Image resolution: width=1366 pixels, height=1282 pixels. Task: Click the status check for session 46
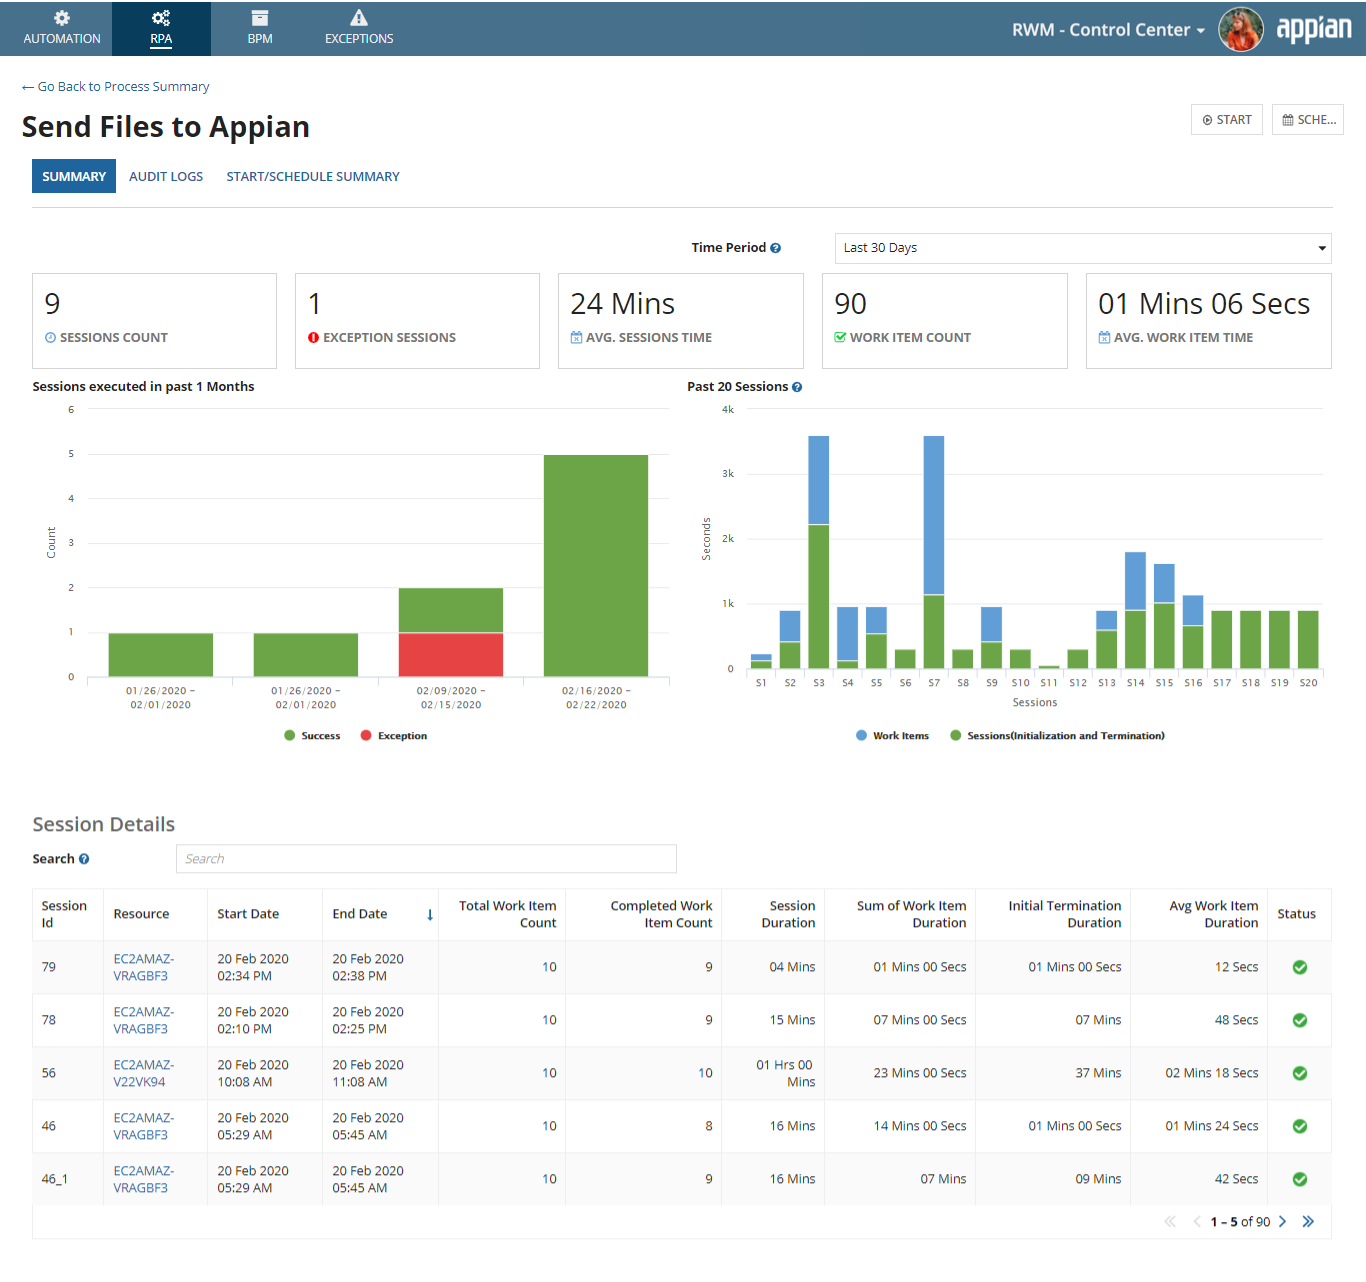coord(1300,1126)
